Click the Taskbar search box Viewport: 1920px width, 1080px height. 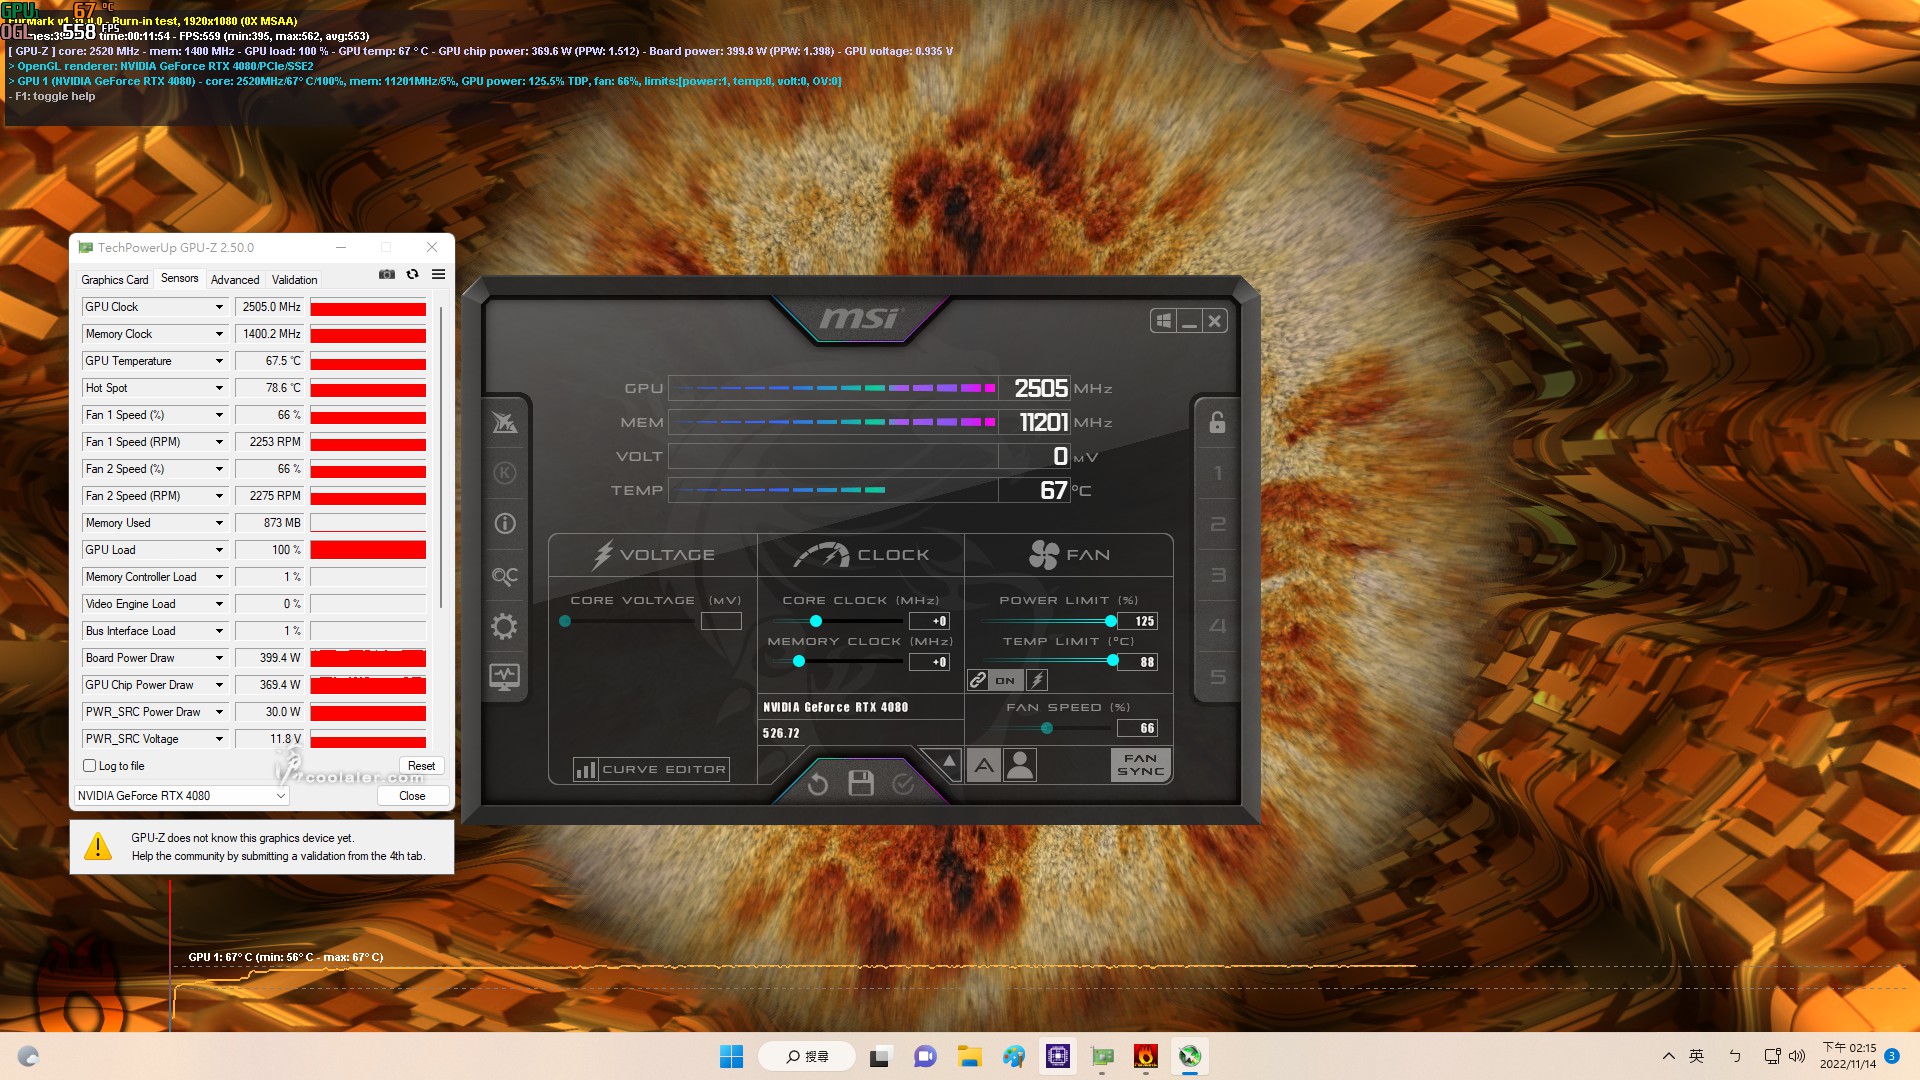tap(807, 1056)
